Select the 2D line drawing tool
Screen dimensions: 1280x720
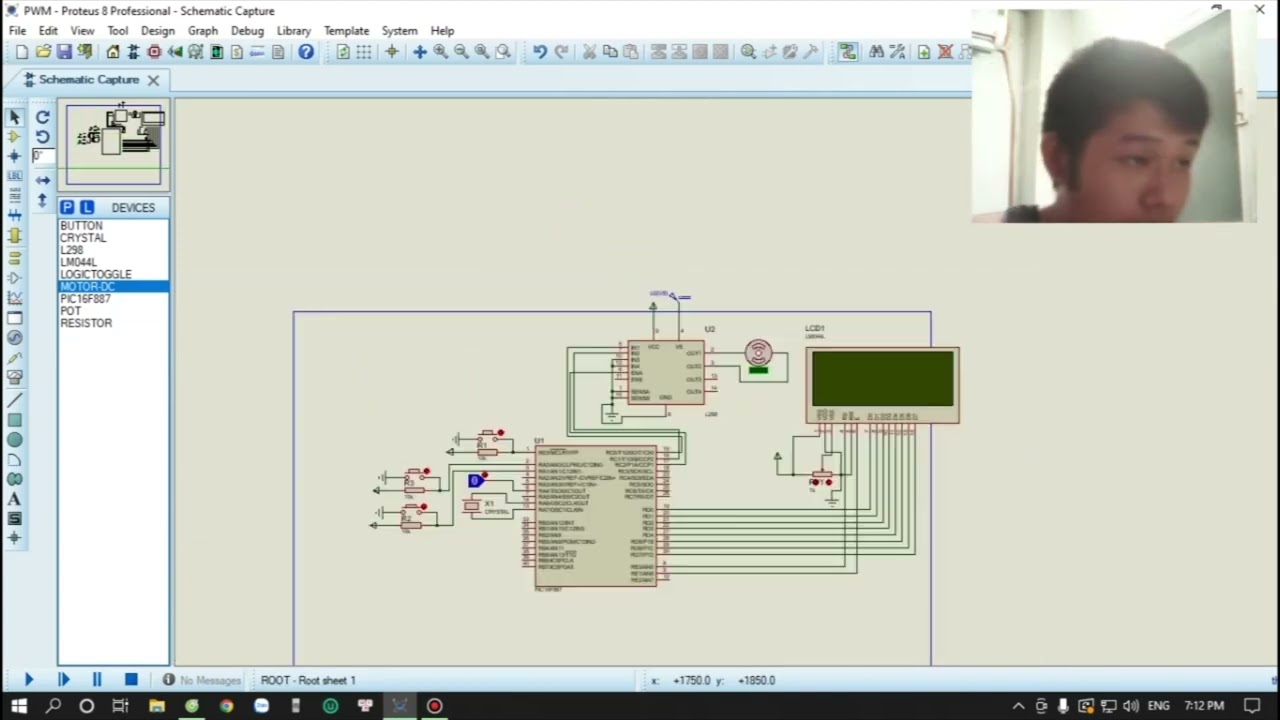coord(14,401)
